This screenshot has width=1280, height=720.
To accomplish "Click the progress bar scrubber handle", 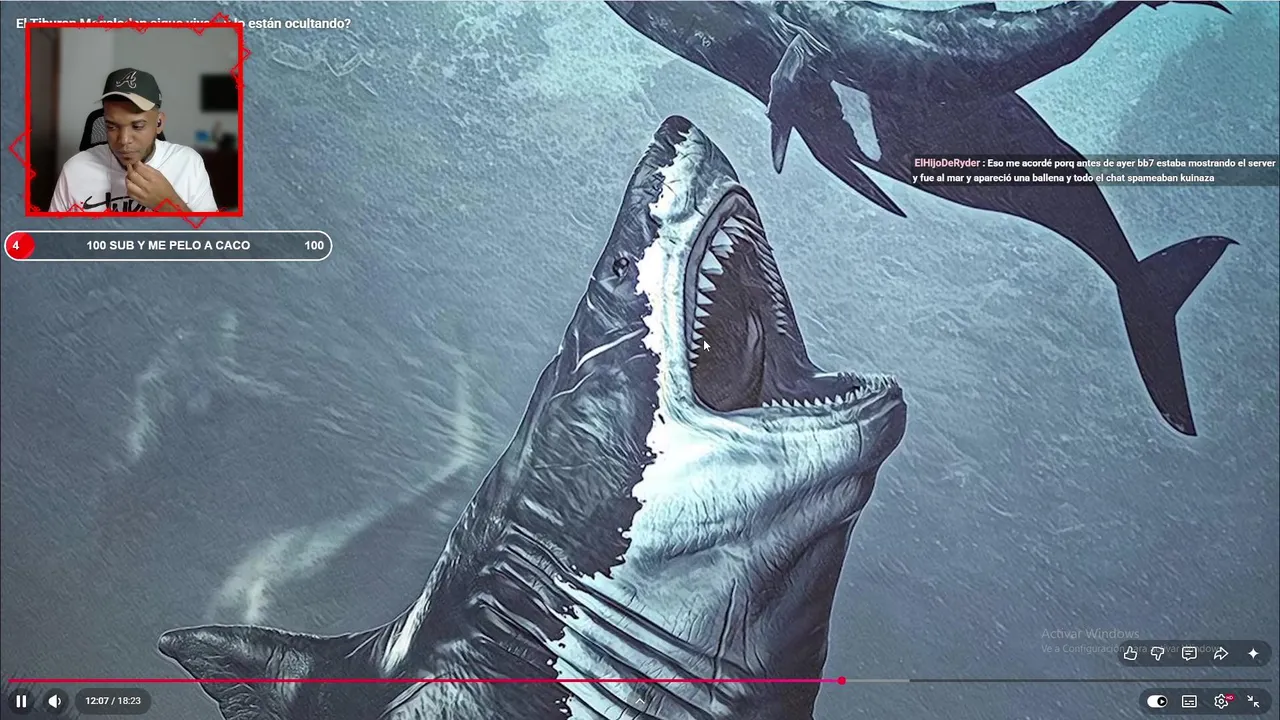I will point(842,680).
